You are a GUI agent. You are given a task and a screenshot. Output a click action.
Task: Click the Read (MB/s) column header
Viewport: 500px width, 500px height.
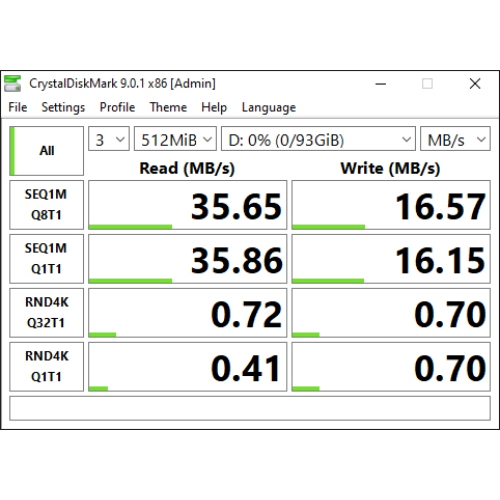coord(187,168)
